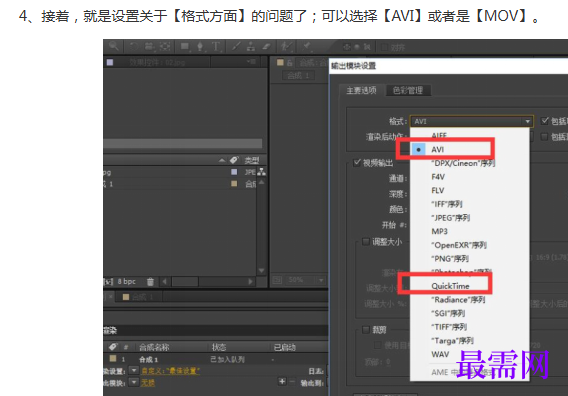The image size is (568, 396).
Task: Switch to the 色彩管理 tab
Action: (408, 90)
